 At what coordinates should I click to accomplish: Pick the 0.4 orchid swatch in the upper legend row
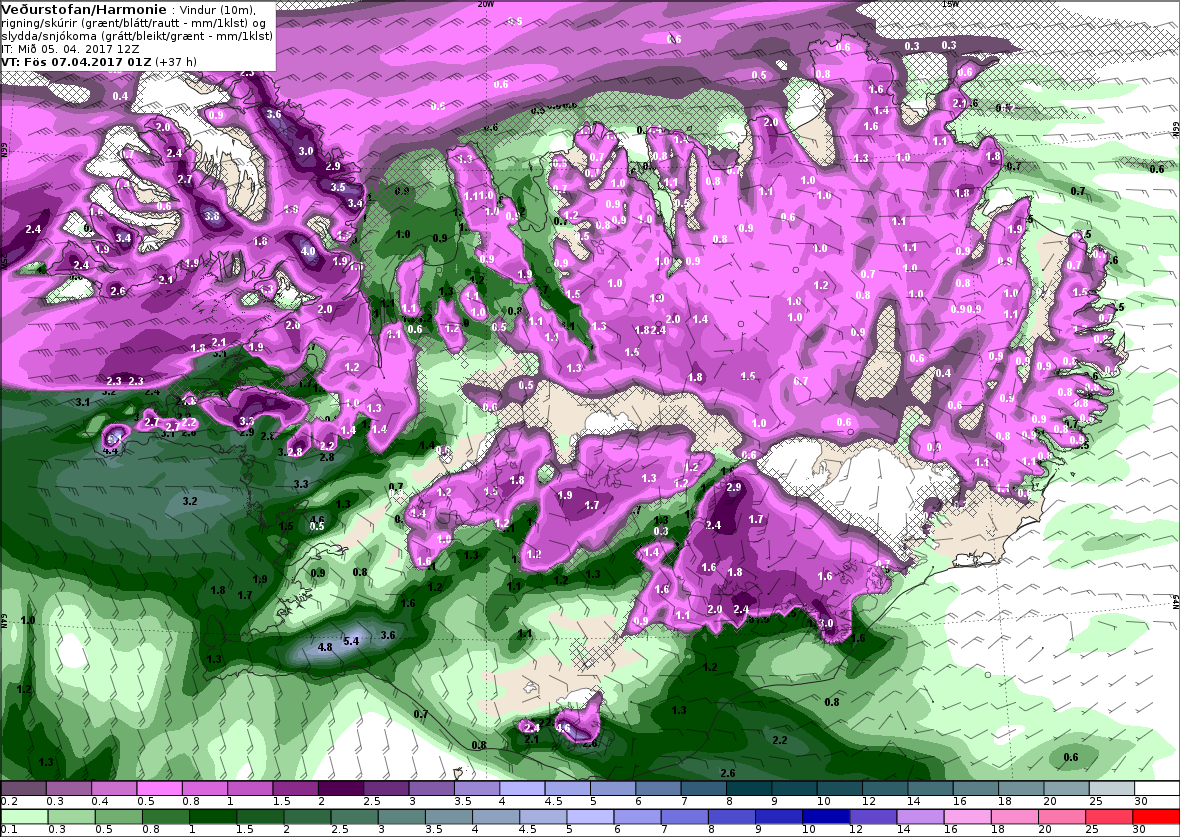coord(114,787)
